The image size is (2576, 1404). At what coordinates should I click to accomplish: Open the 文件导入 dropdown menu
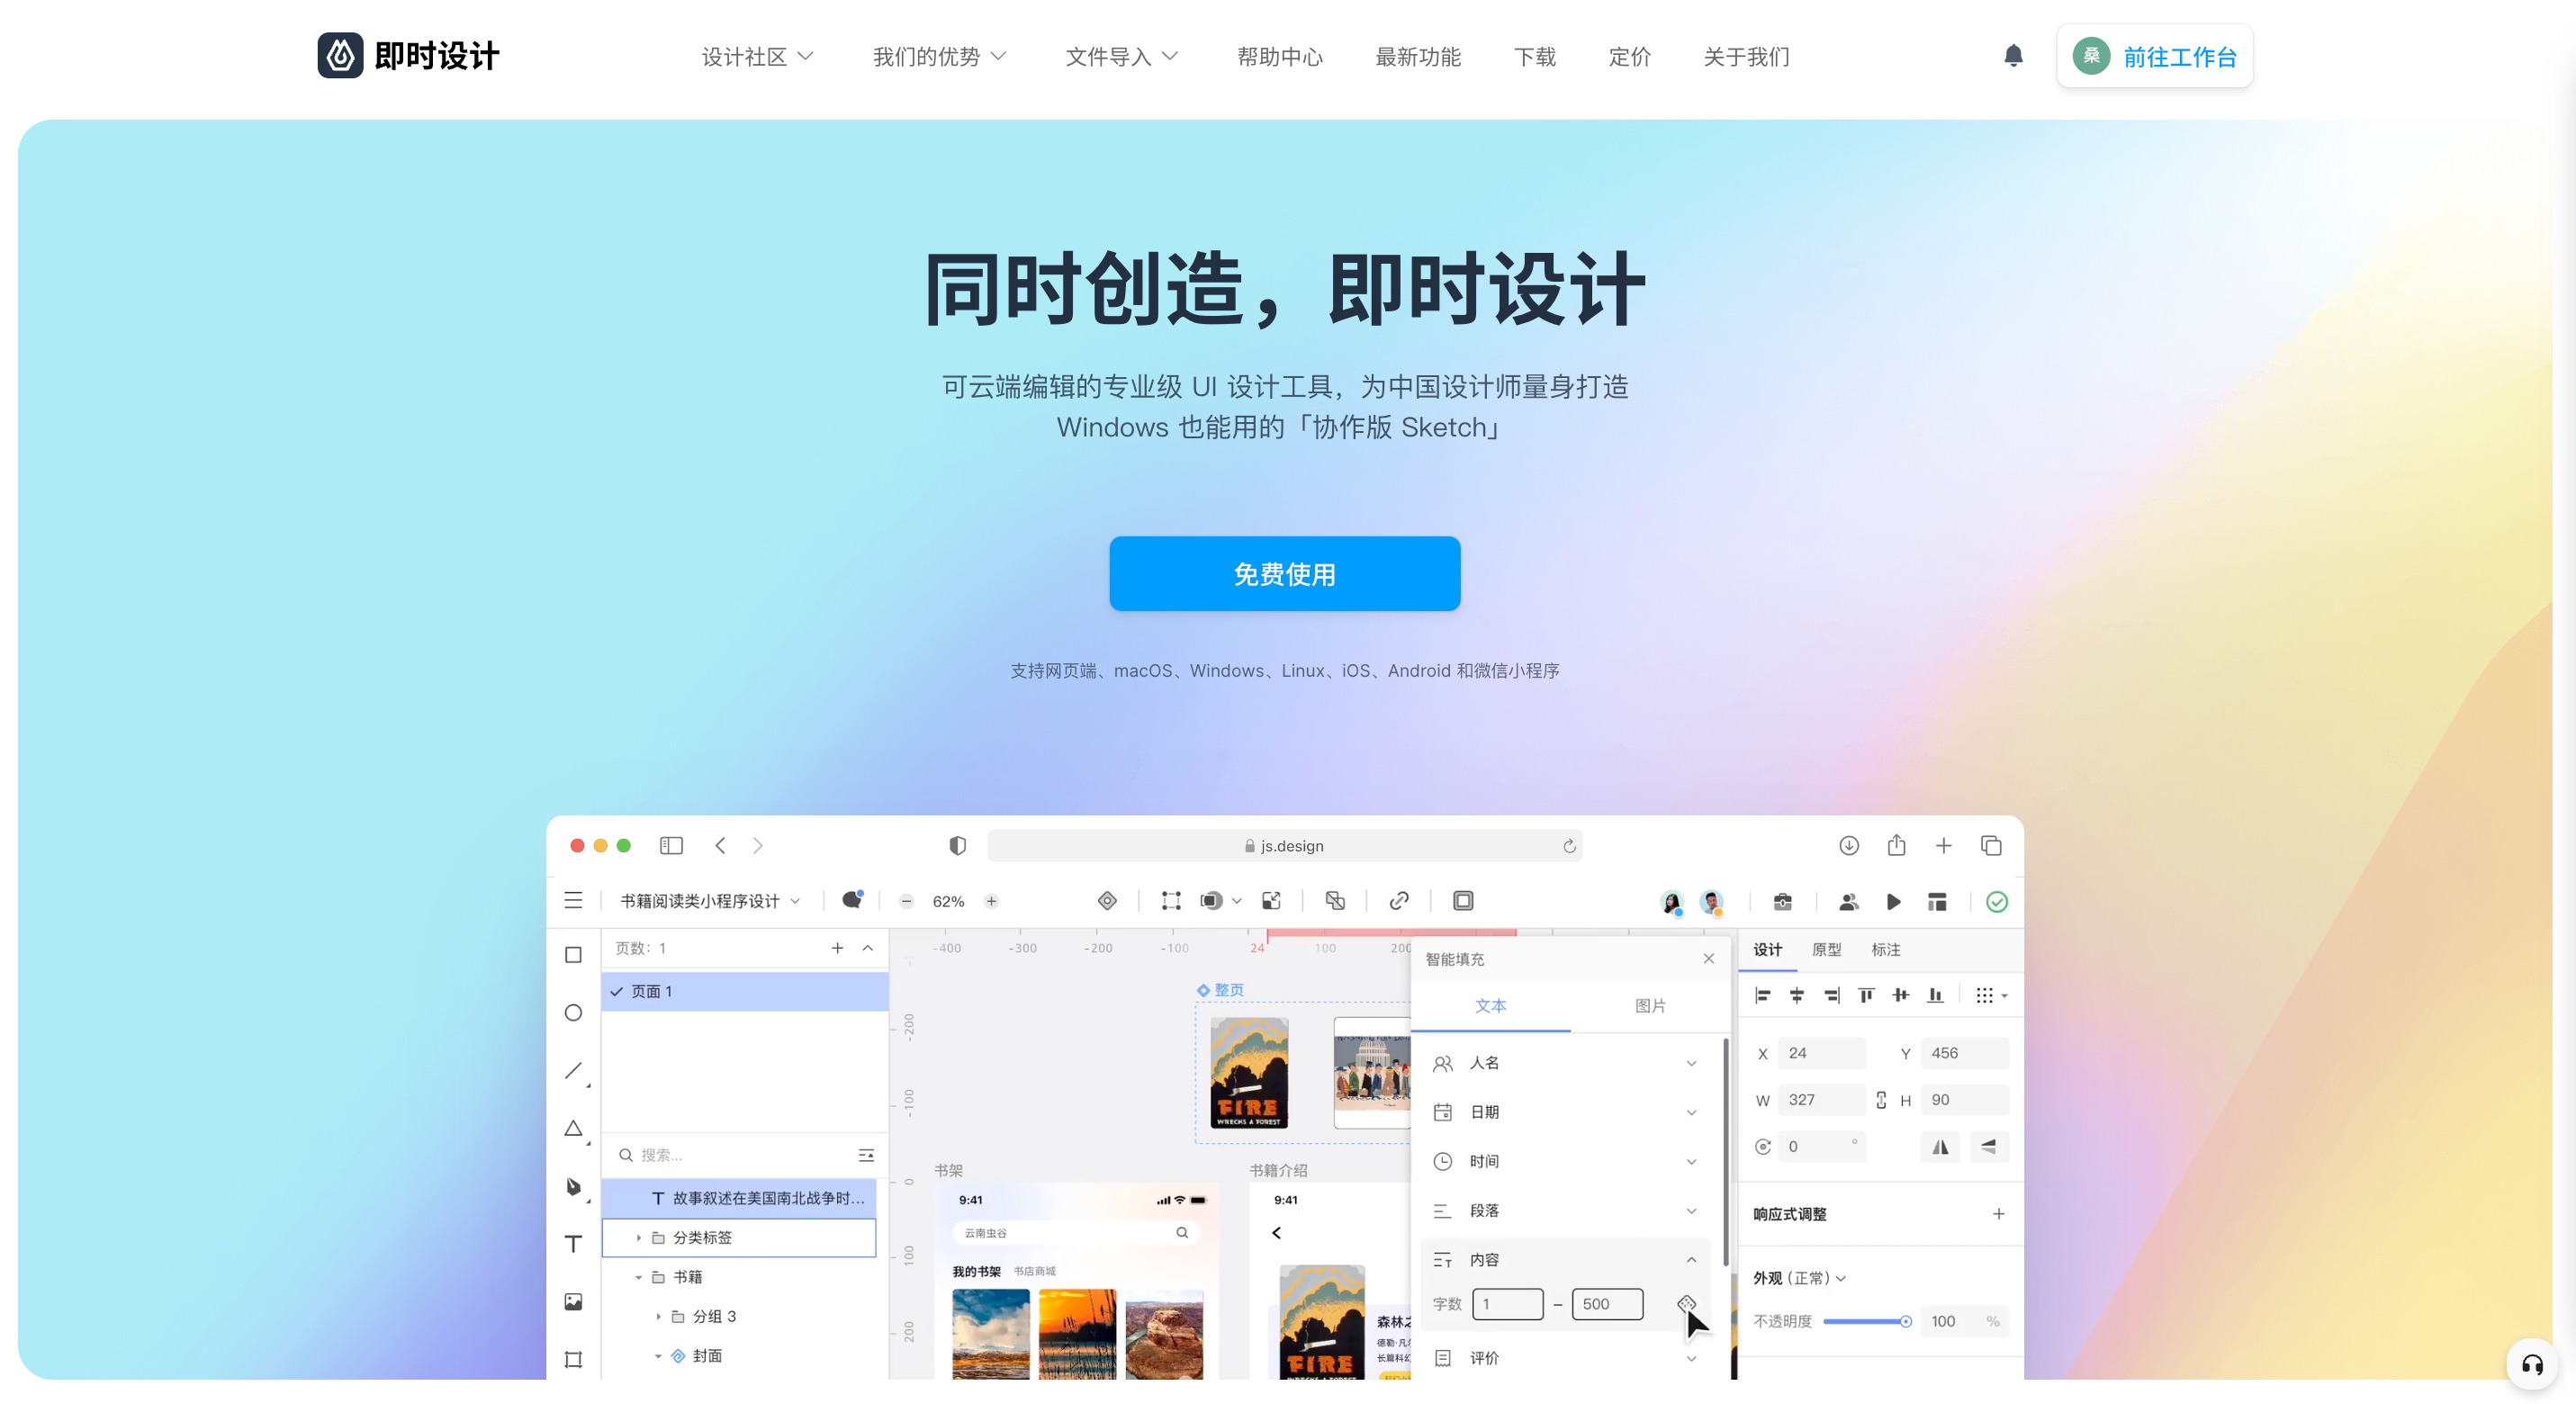[1121, 57]
